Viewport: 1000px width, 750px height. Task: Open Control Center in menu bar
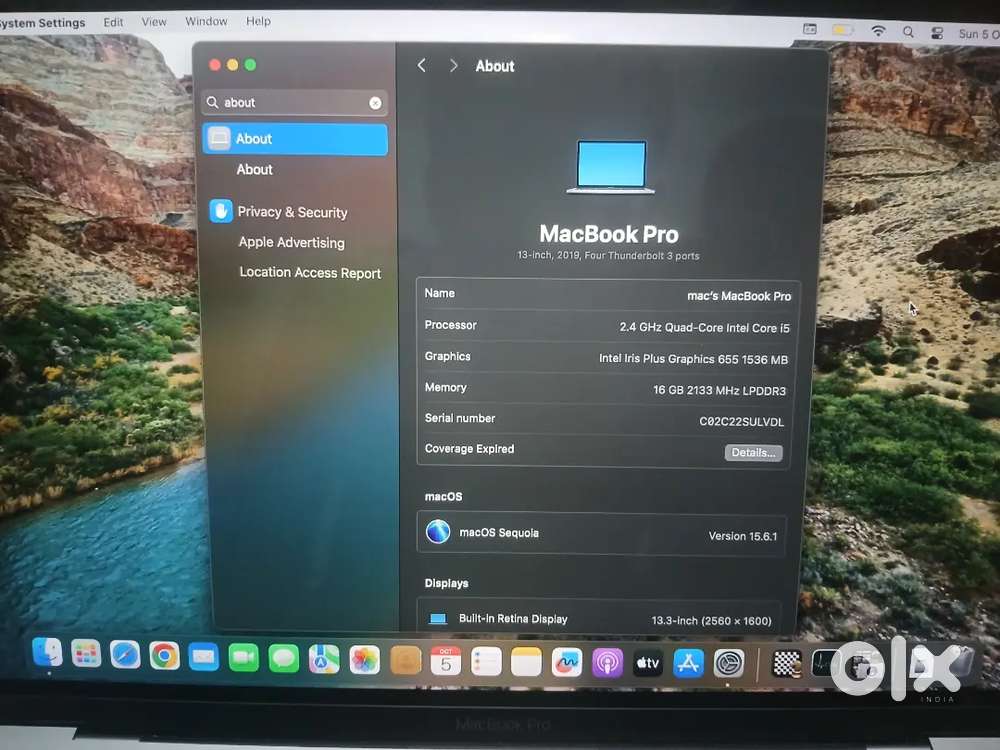point(937,32)
